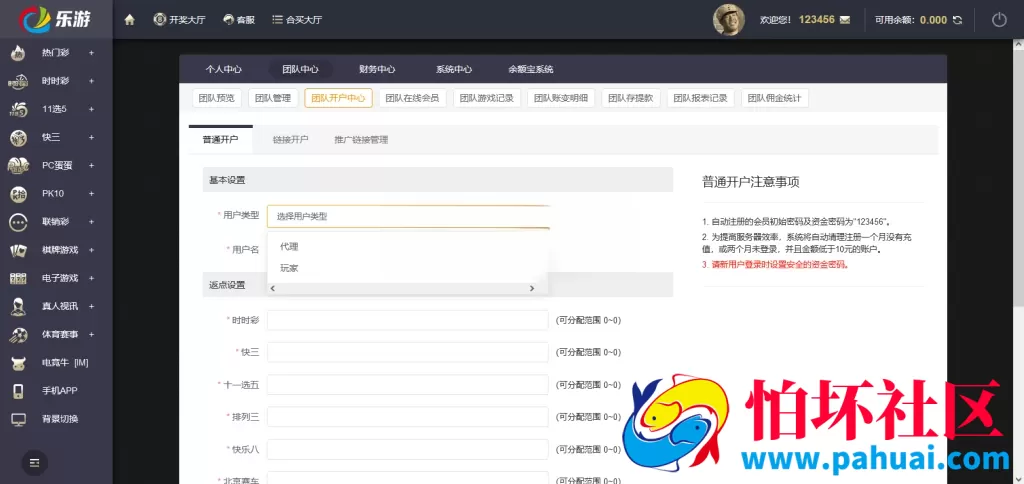
Task: Expand 时时彩 with plus sign
Action: [91, 81]
